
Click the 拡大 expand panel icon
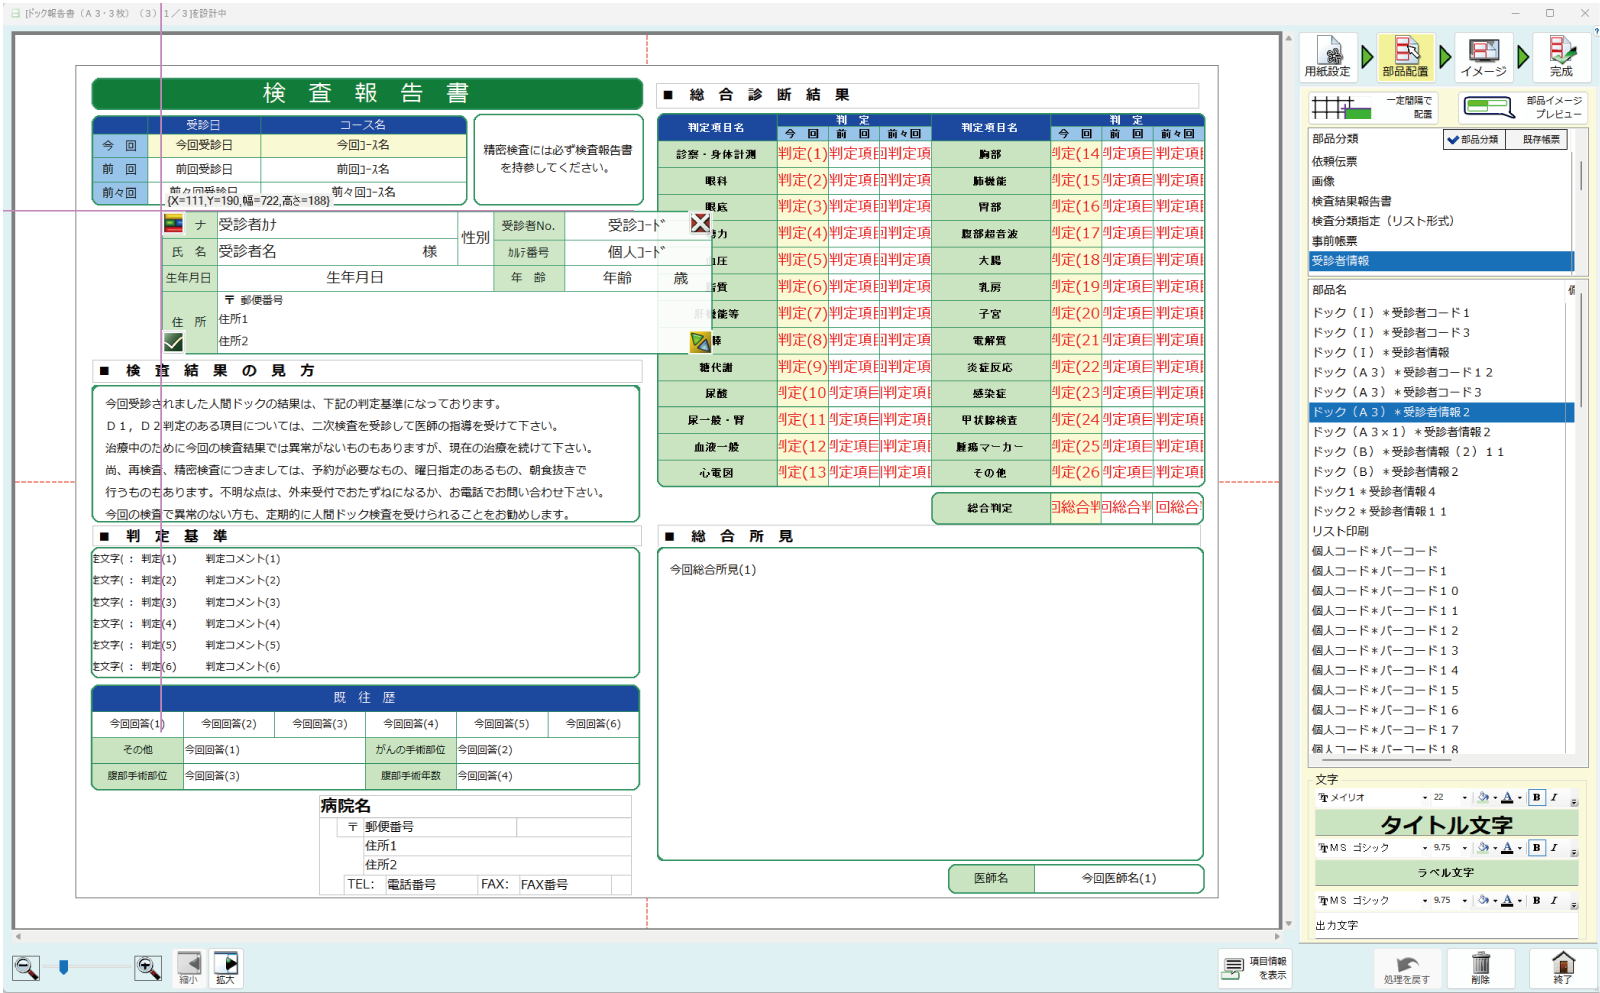click(226, 967)
